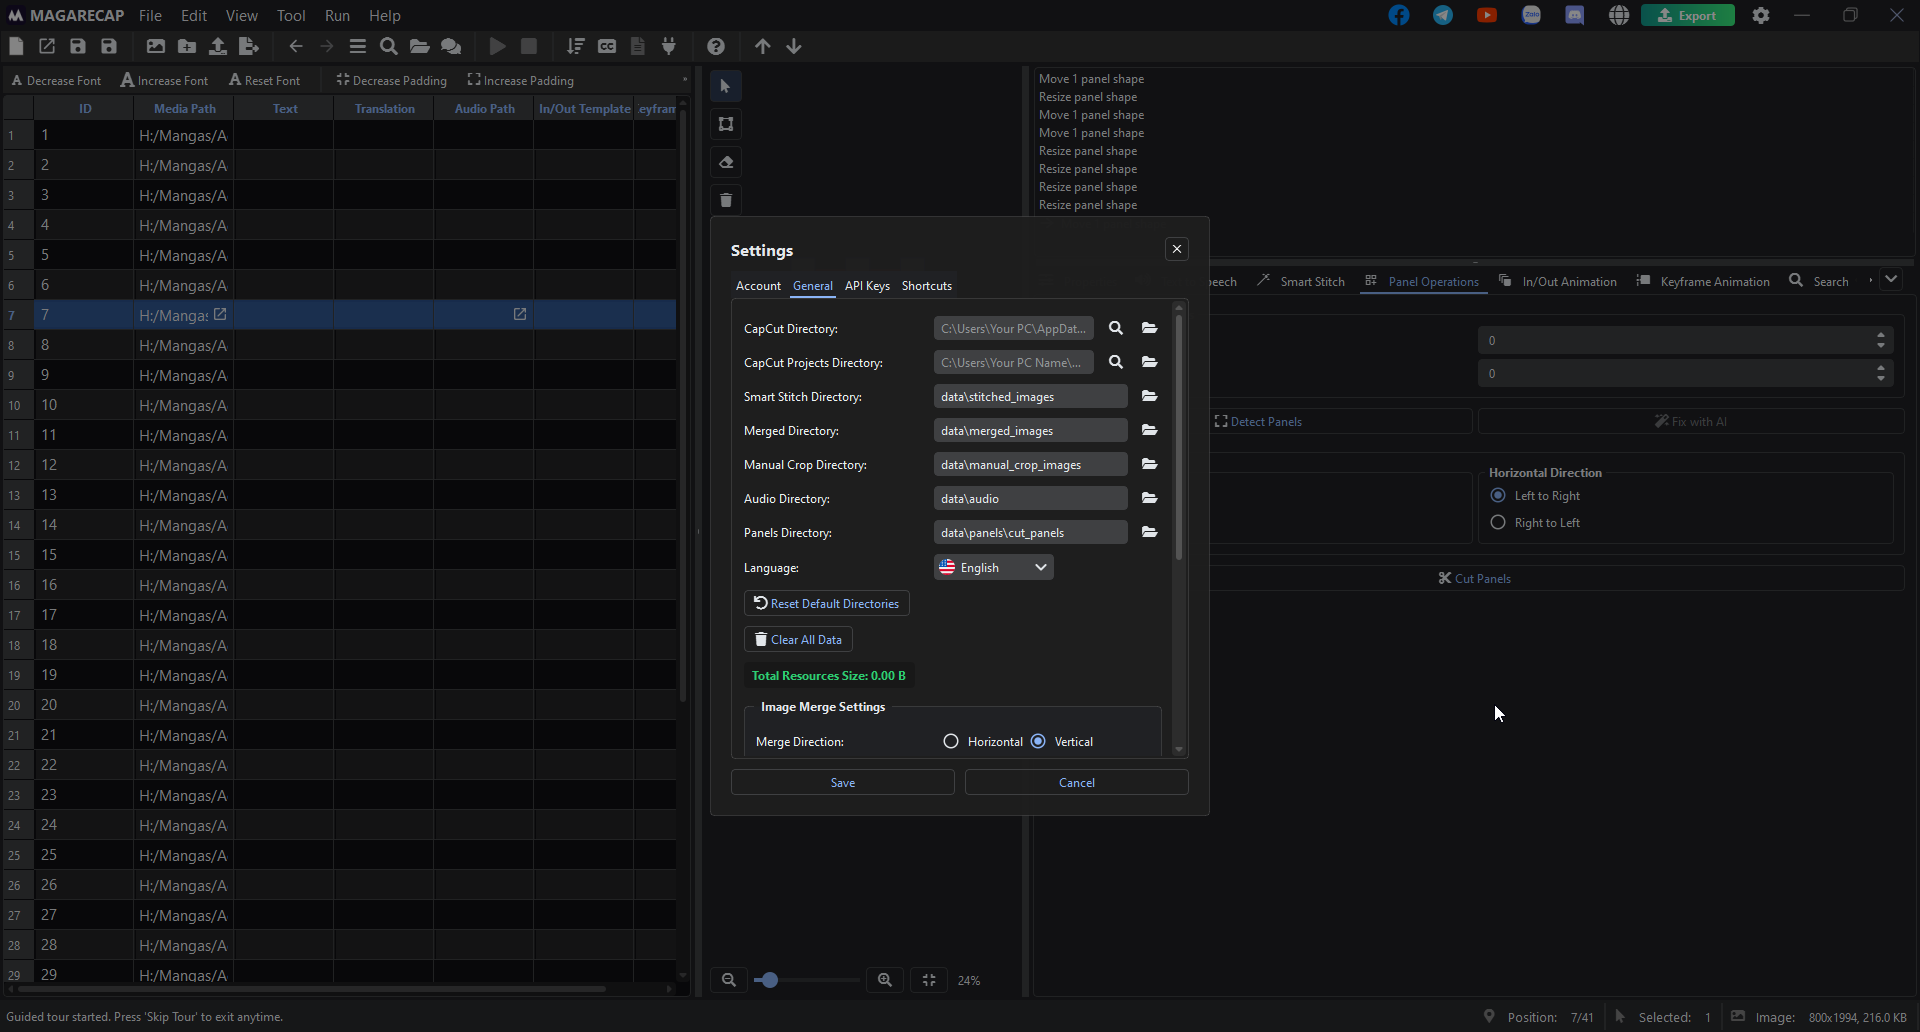Click the help question mark icon

(x=716, y=46)
